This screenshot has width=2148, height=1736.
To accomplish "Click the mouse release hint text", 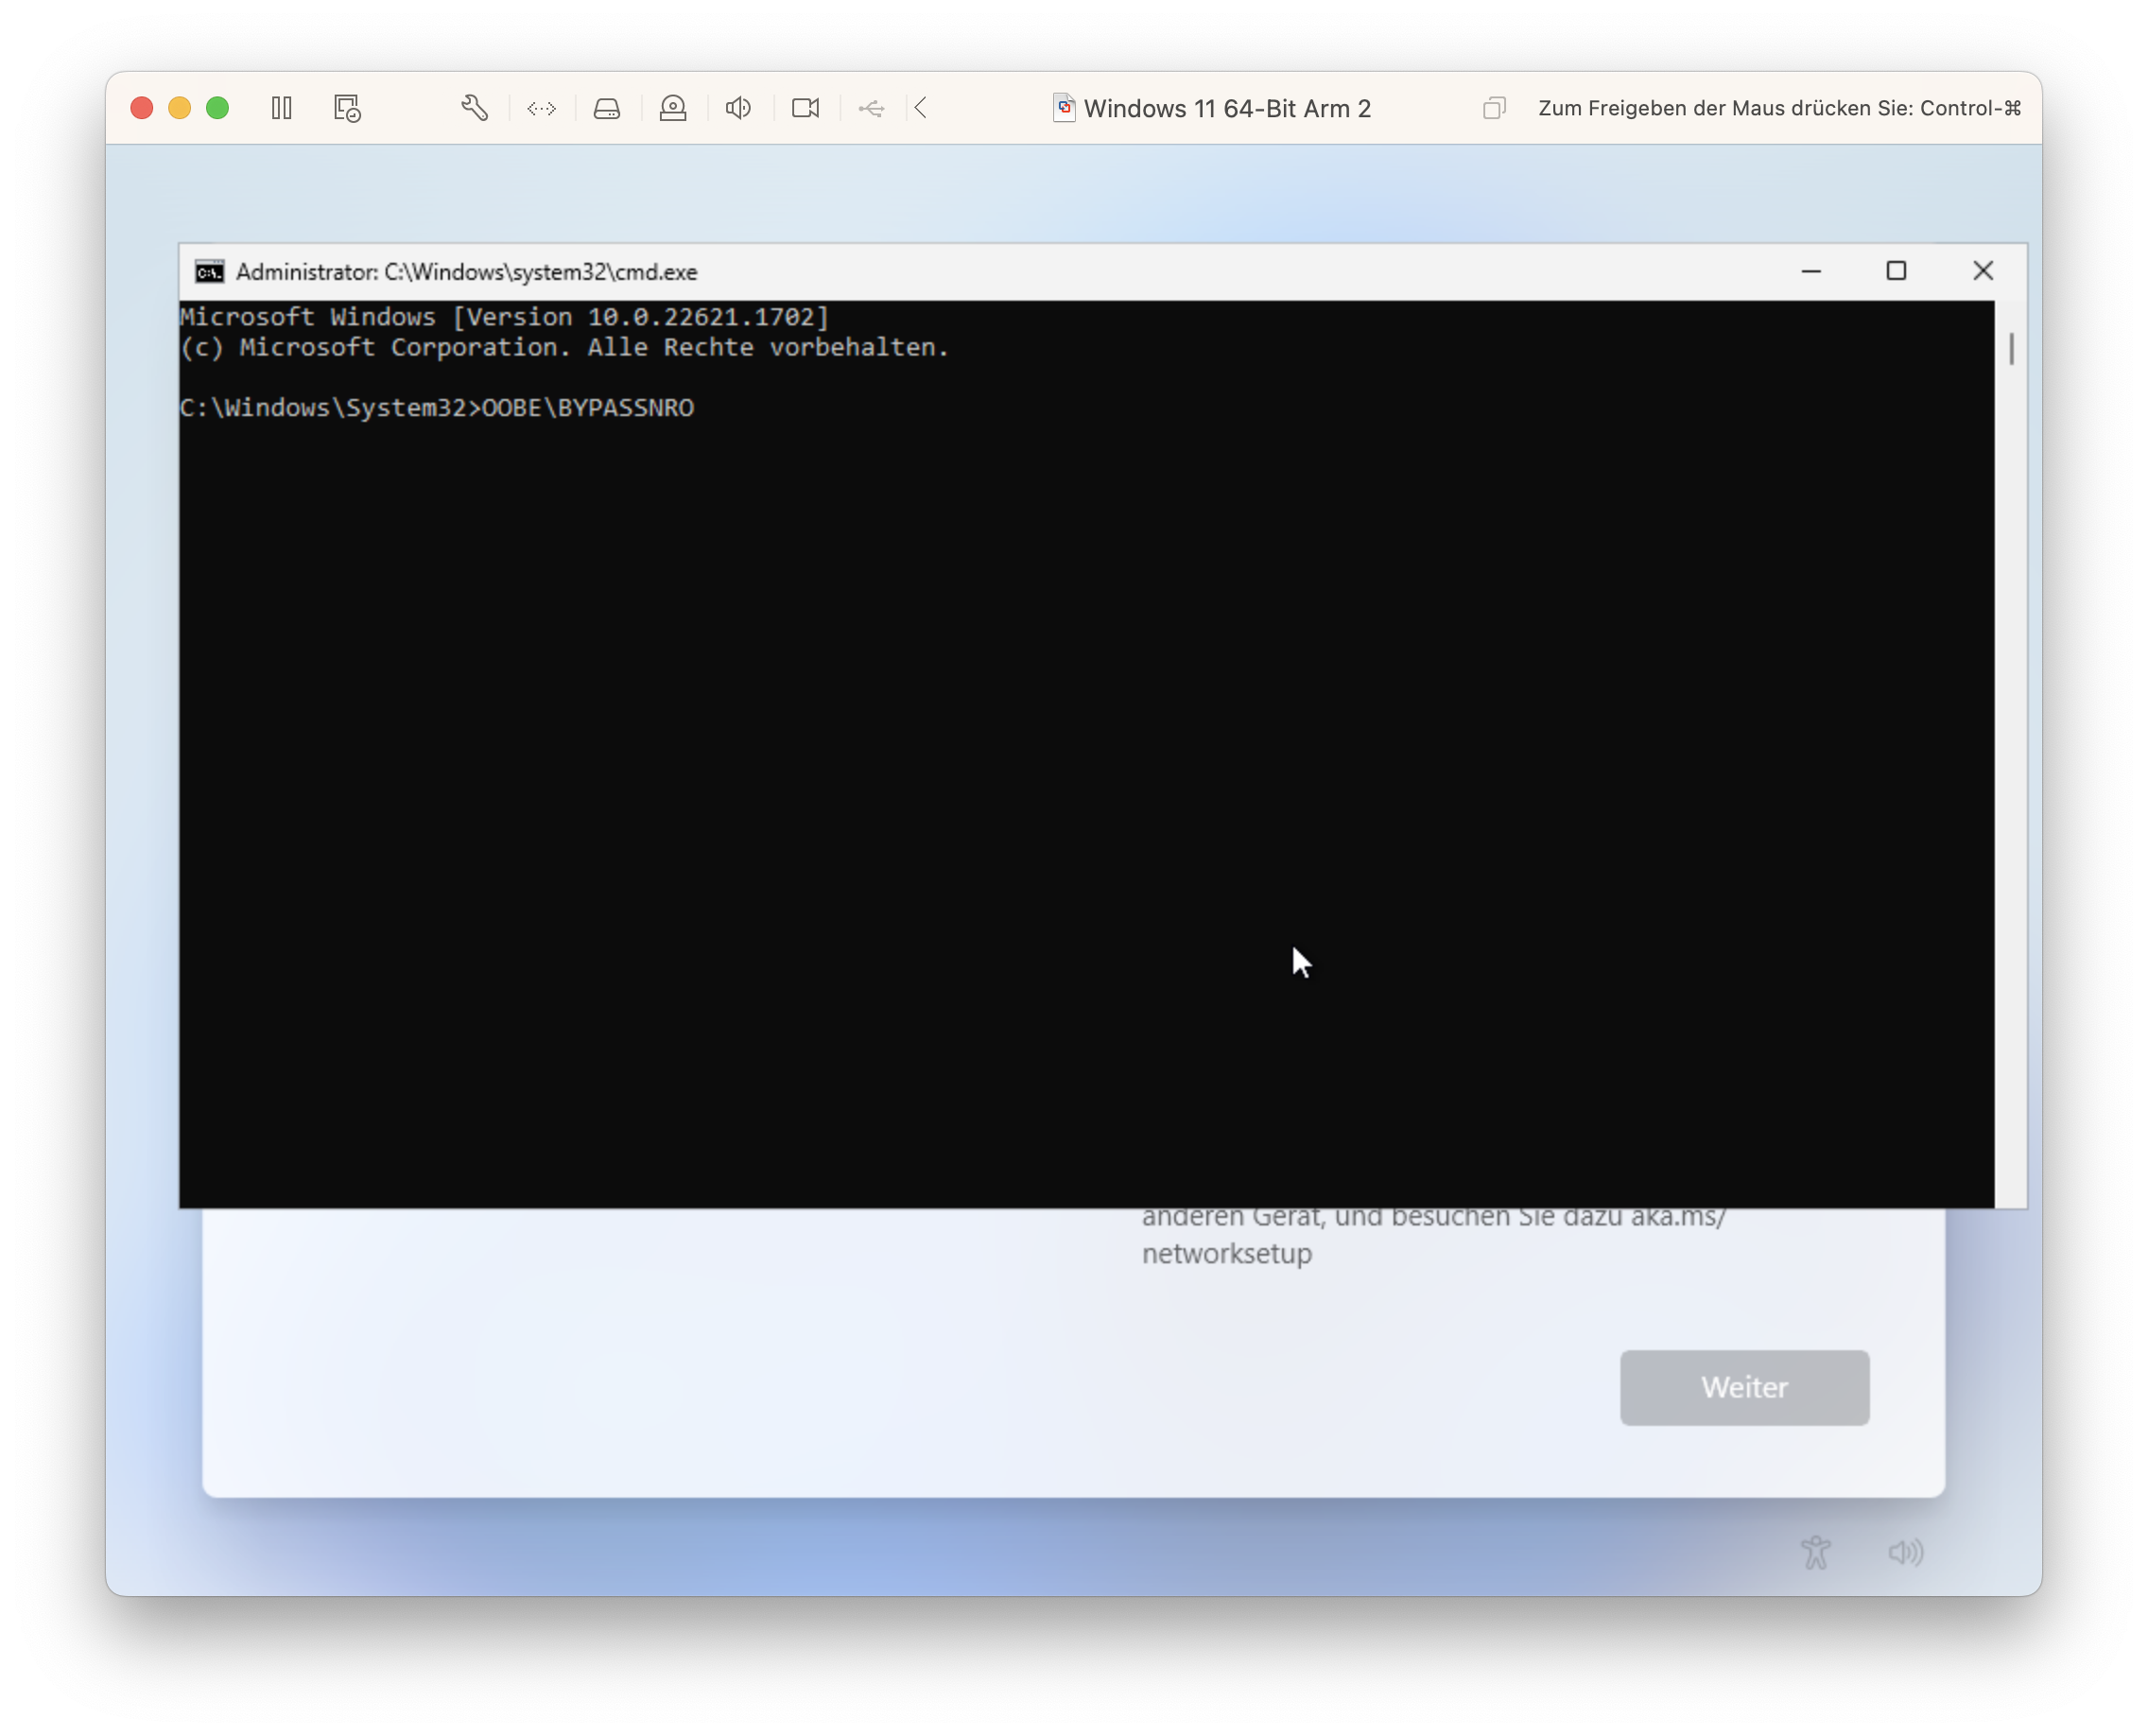I will [x=1780, y=108].
